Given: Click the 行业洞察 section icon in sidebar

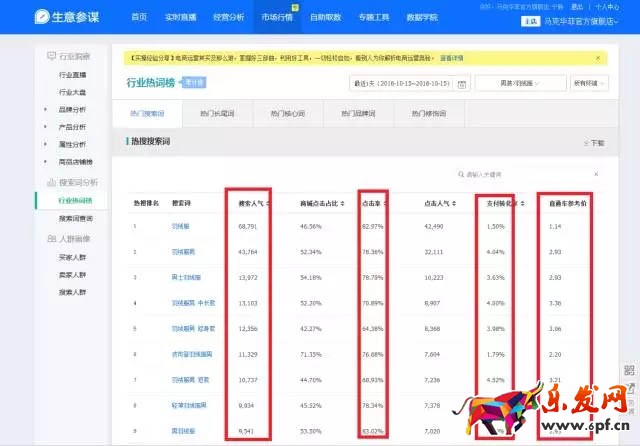Looking at the screenshot, I should (x=51, y=56).
